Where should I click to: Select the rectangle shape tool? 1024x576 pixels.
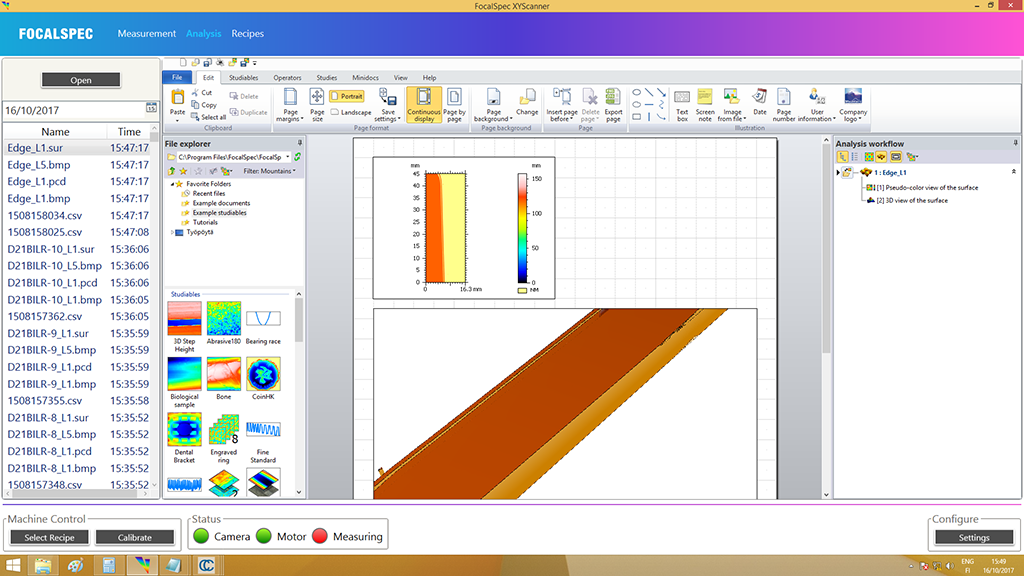coord(637,117)
